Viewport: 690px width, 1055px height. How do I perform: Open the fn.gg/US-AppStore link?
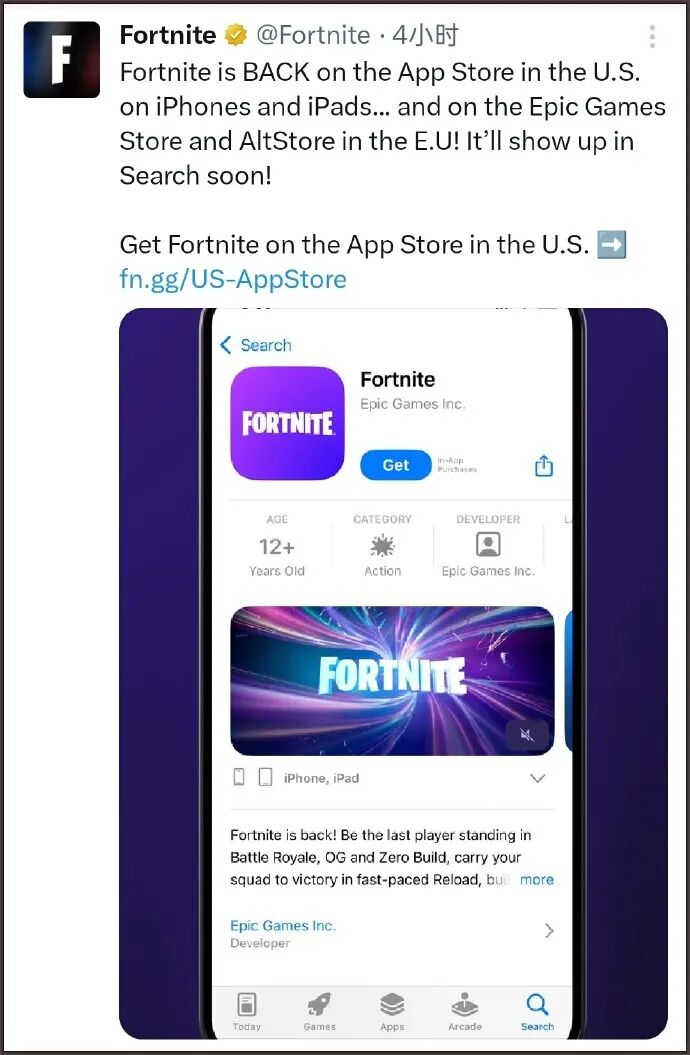coord(233,279)
